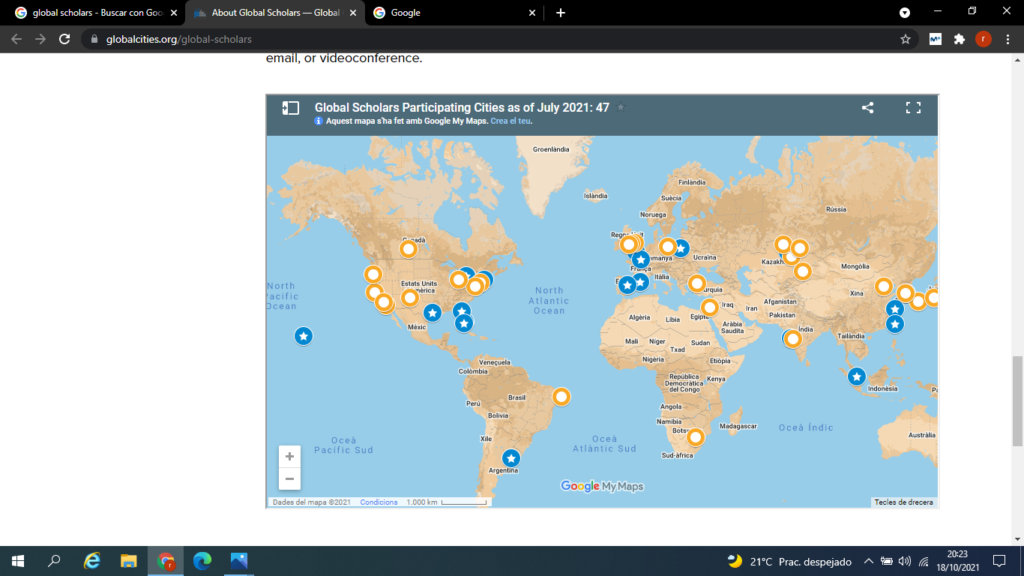Select the blue star marker near Indonesia

[856, 377]
